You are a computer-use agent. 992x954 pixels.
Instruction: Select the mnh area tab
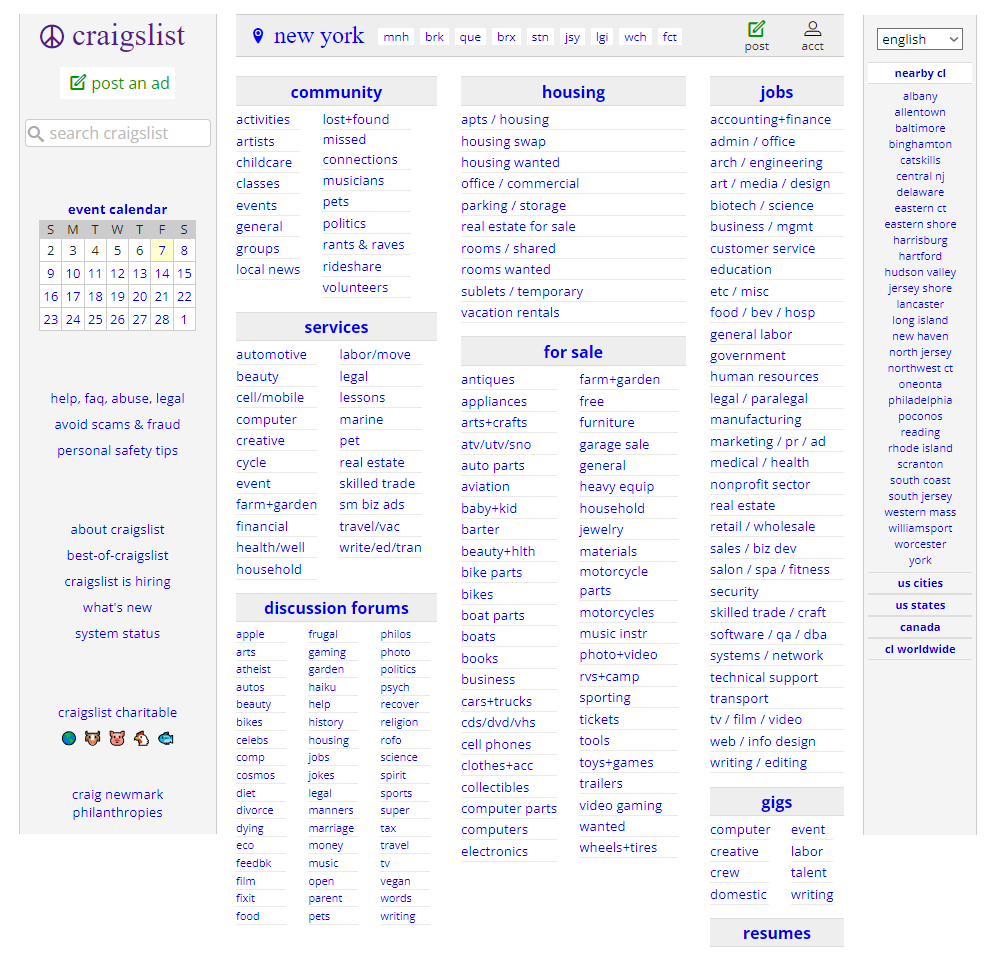click(396, 37)
